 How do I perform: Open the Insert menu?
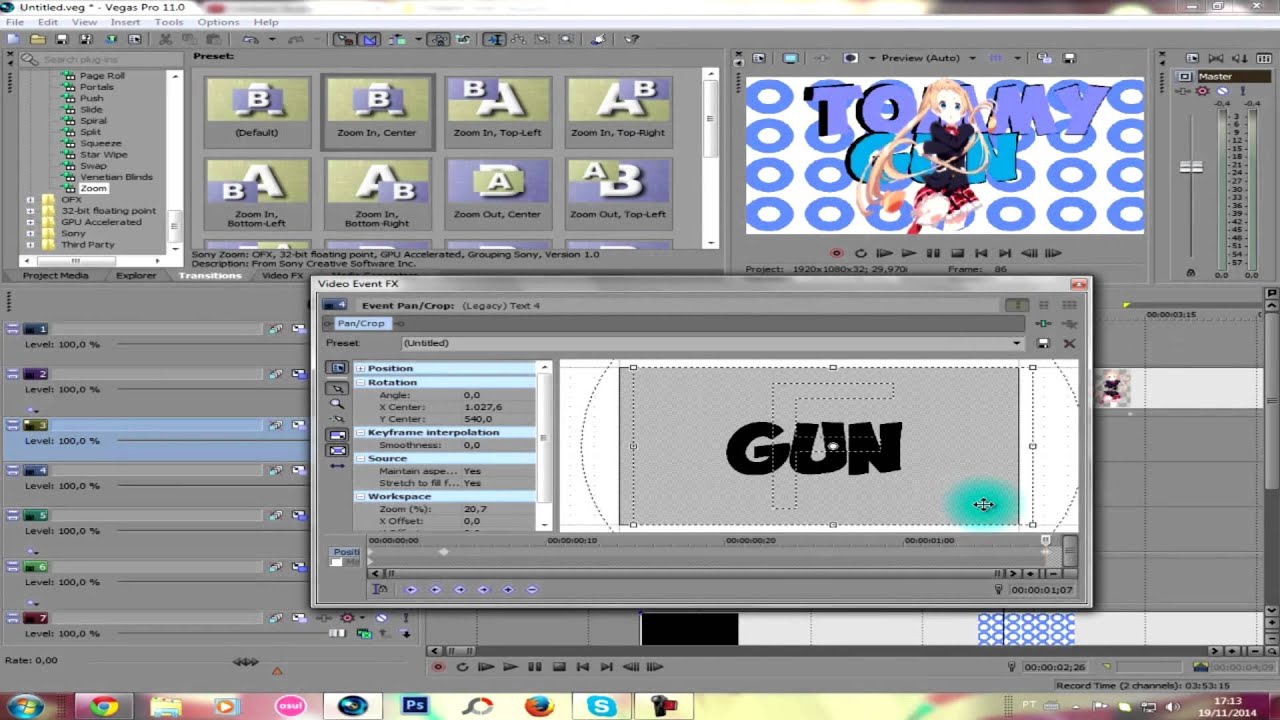pyautogui.click(x=125, y=22)
